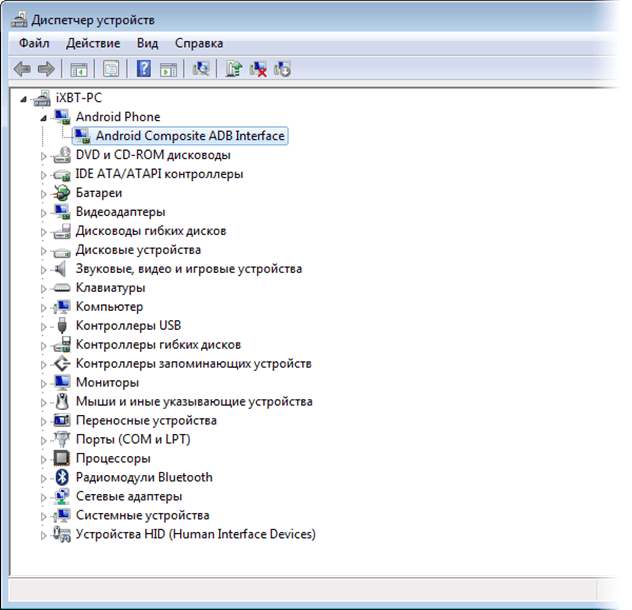Scan for hardware changes icon
Image resolution: width=632 pixels, height=610 pixels.
tap(201, 69)
